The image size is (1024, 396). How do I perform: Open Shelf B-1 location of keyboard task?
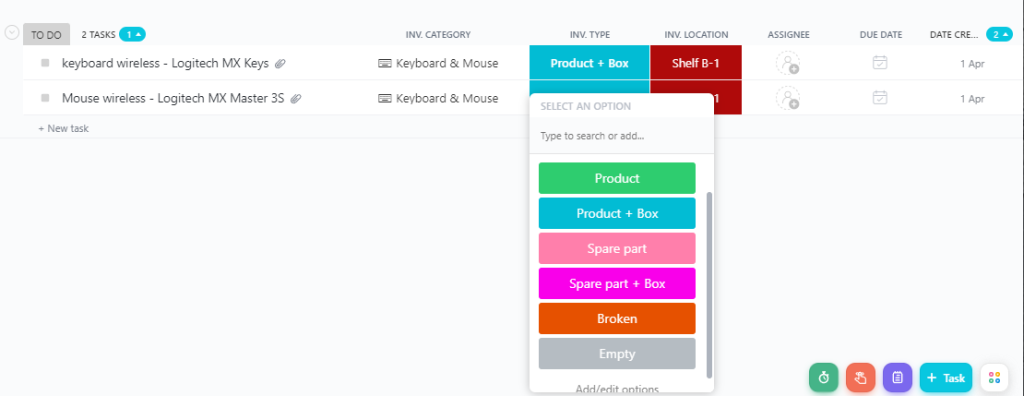pos(696,63)
